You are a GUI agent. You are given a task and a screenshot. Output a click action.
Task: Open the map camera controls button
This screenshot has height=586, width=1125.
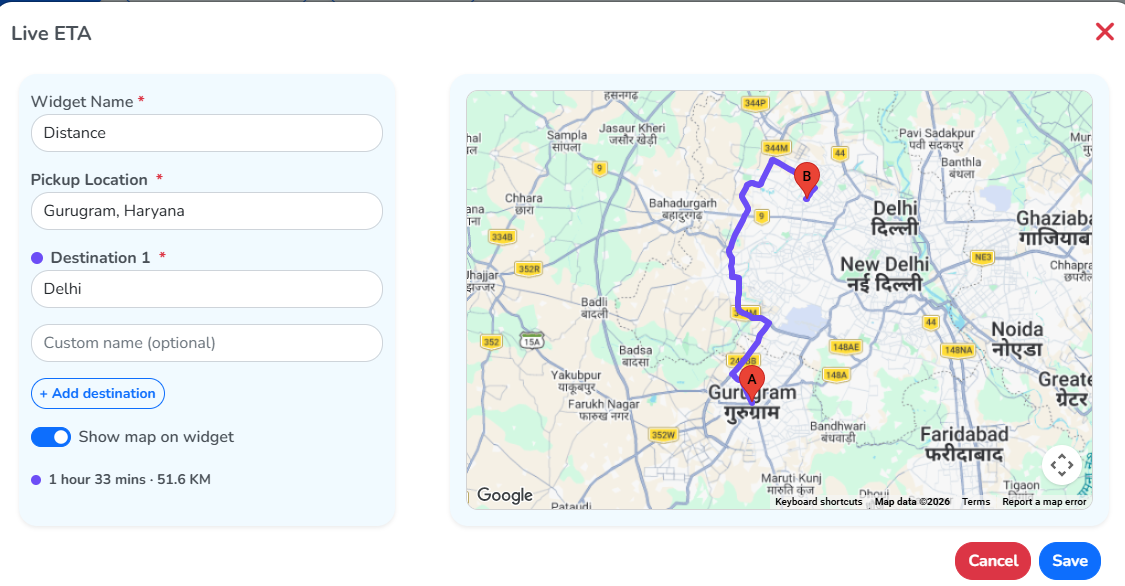pyautogui.click(x=1062, y=465)
